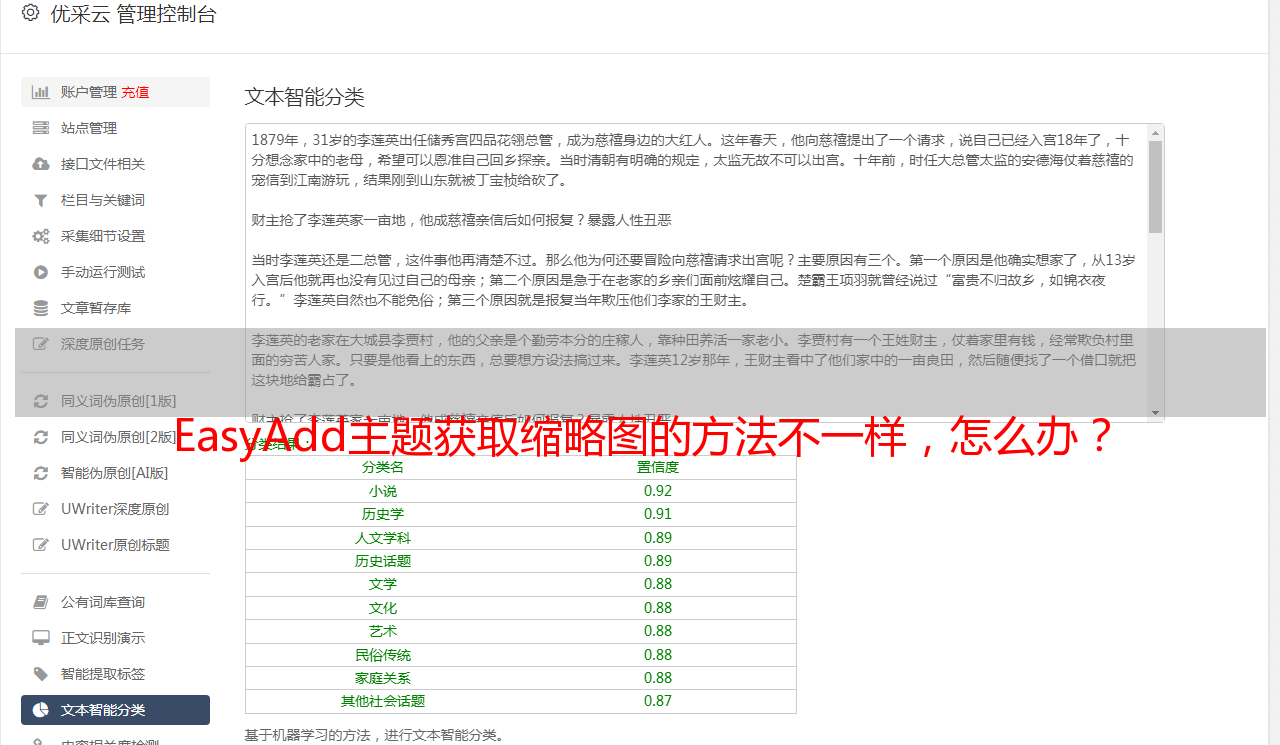Click the 0.92 confidence value
The image size is (1280, 745).
[658, 491]
